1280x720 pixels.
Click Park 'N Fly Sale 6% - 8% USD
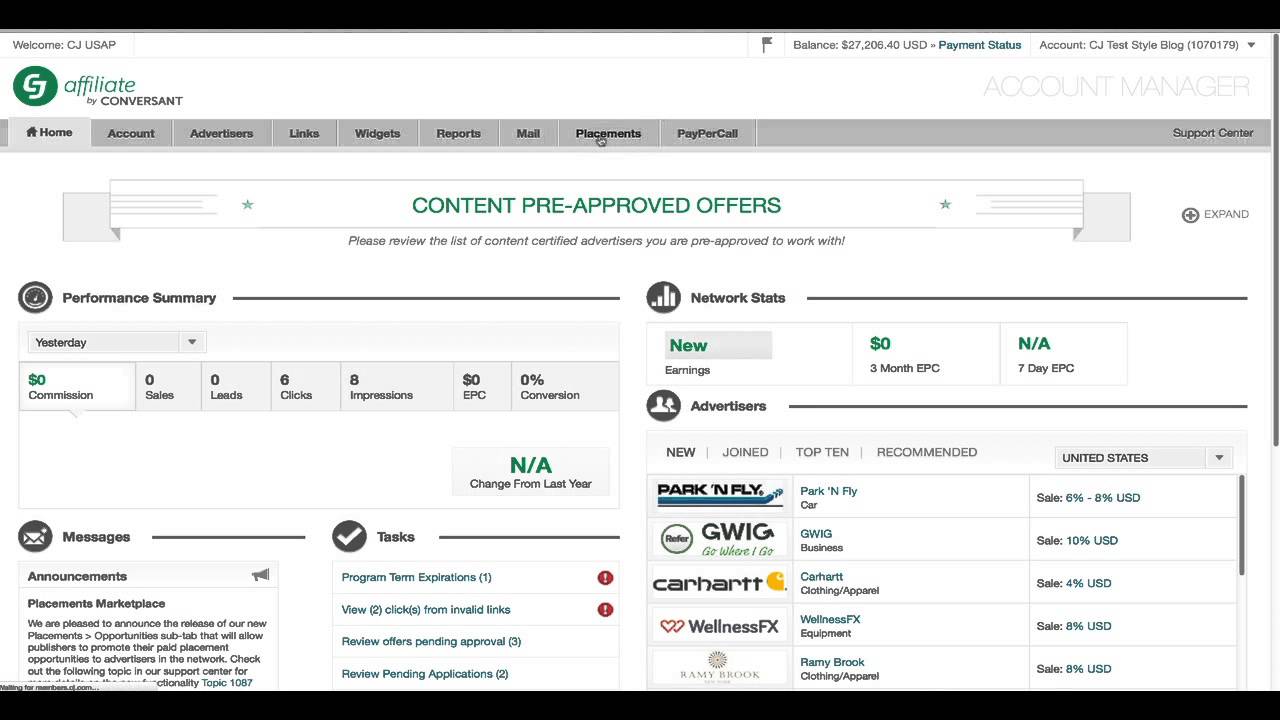pyautogui.click(x=1088, y=498)
